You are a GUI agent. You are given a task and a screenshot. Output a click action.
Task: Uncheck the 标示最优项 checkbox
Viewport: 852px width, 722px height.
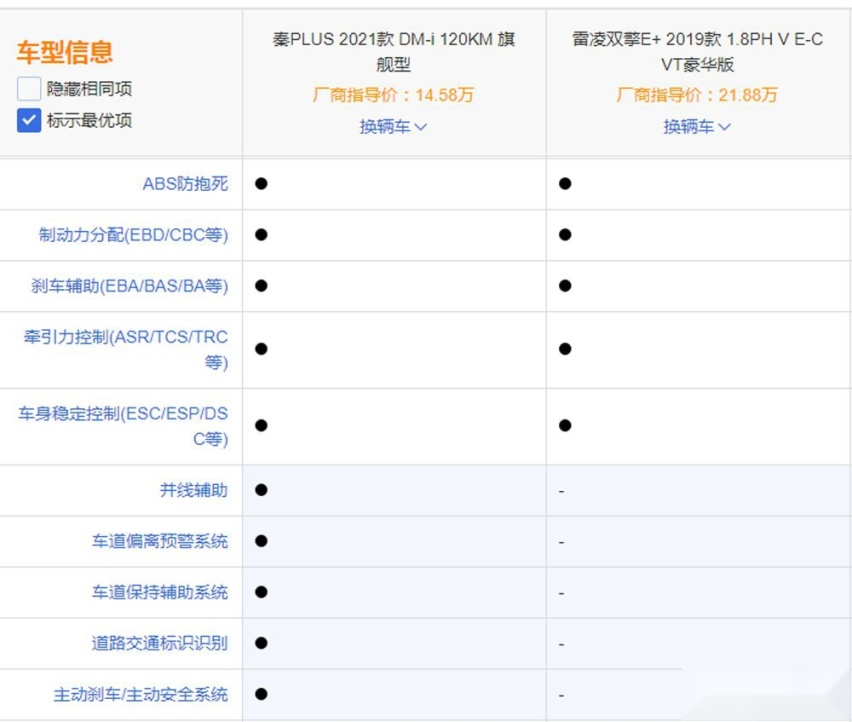pos(29,121)
